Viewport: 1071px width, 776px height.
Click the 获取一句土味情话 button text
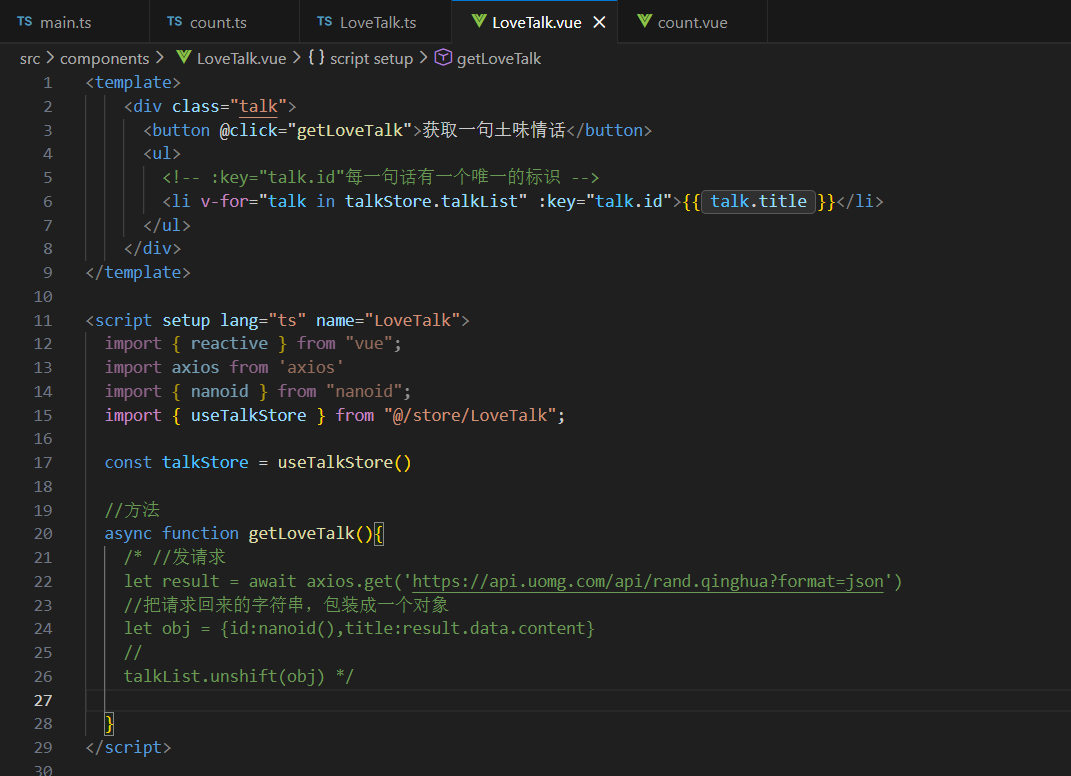[494, 130]
